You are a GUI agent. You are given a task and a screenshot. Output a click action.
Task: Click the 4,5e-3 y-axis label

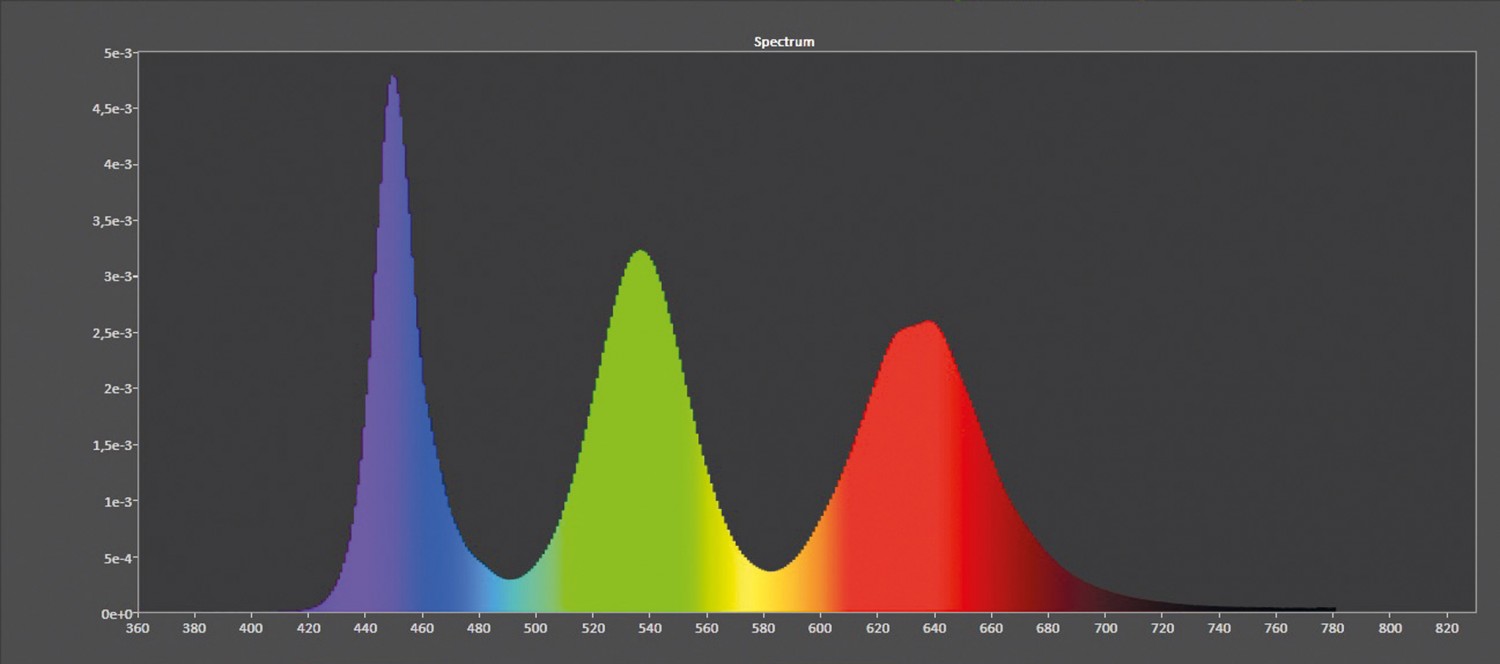coord(107,108)
